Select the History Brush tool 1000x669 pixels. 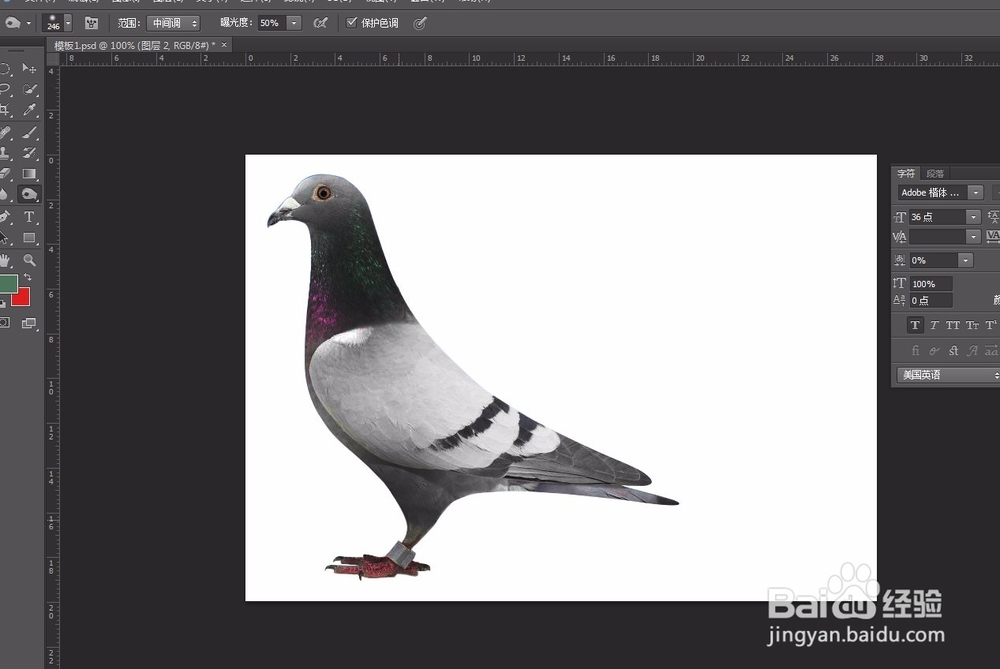[29, 153]
